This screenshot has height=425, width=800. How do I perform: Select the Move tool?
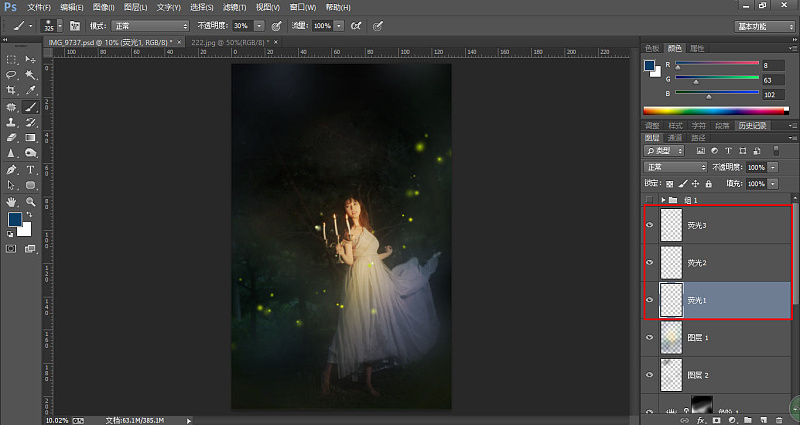click(x=31, y=60)
